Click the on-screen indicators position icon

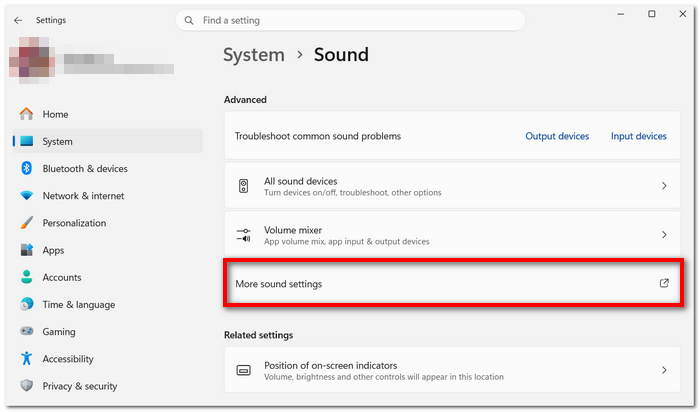(x=243, y=370)
